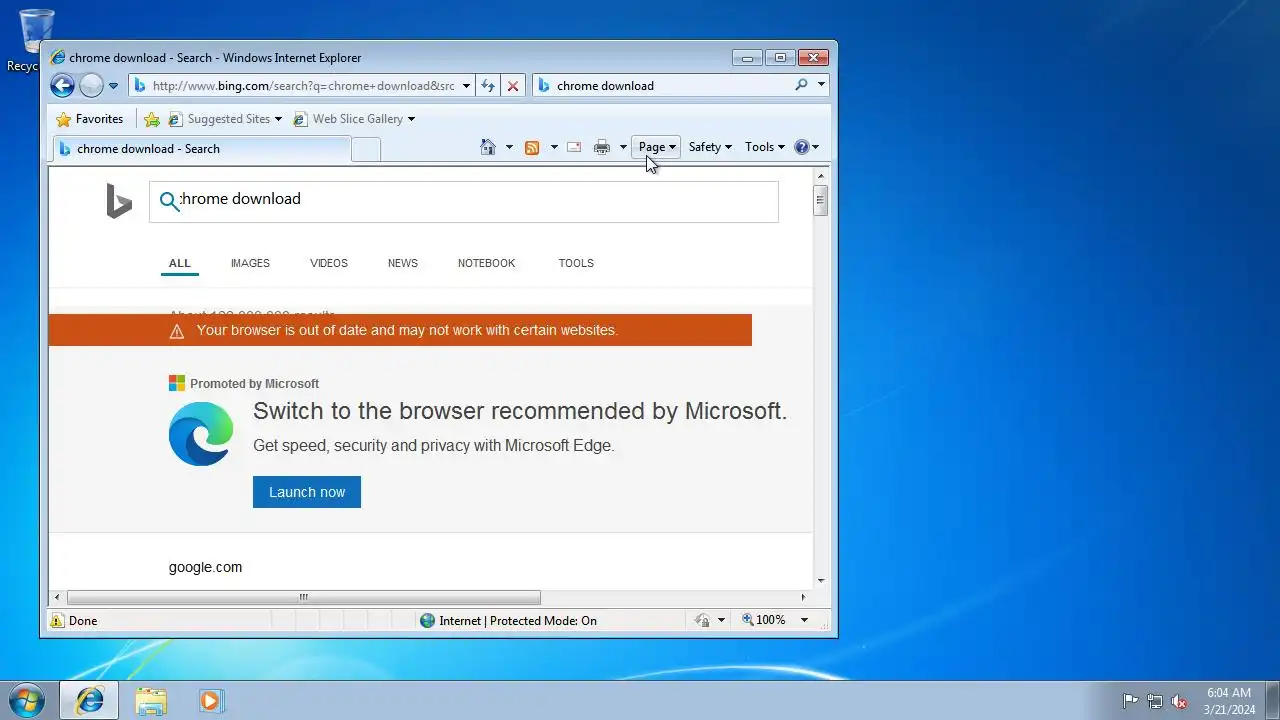Screen dimensions: 1280x720
Task: Click the Print icon
Action: point(602,147)
